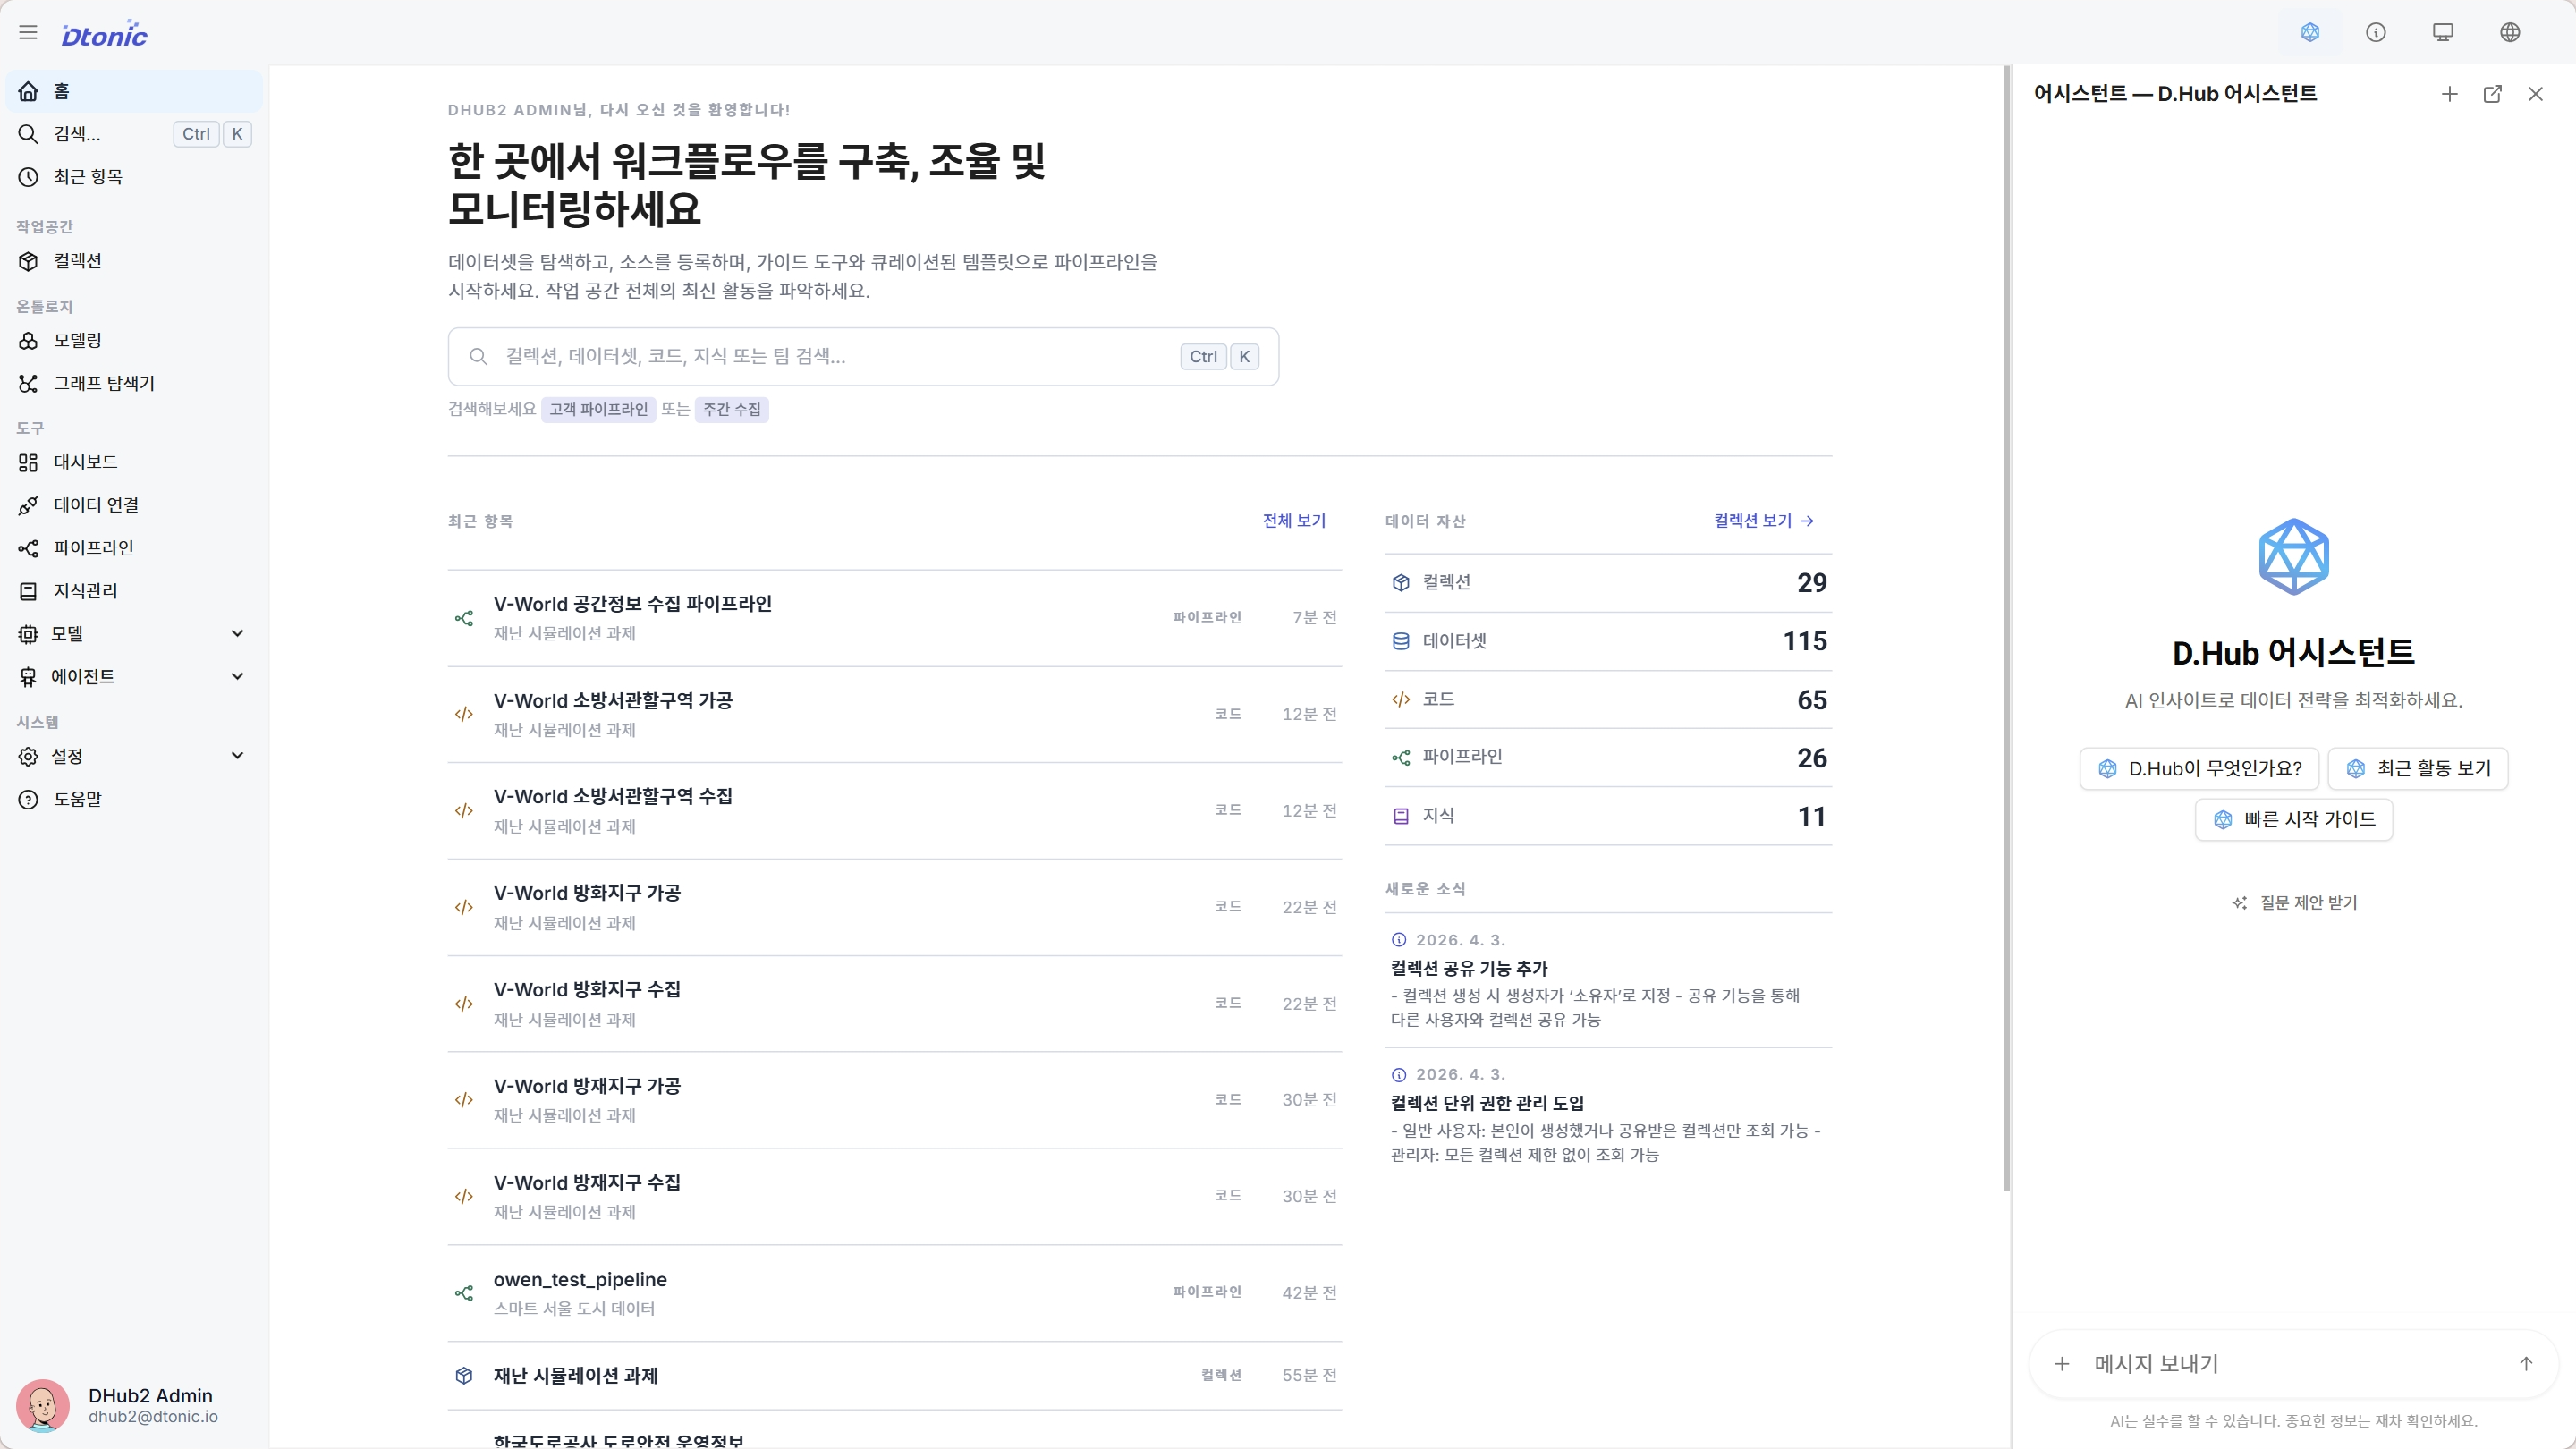Open 모델링 in the sidebar
The image size is (2576, 1449).
pos(134,341)
